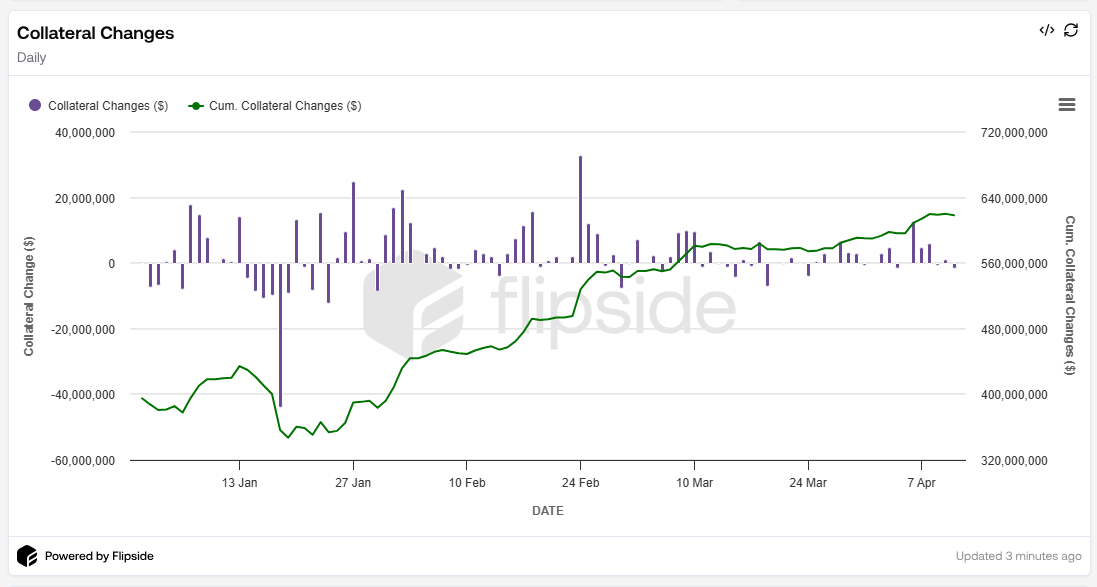Click the left Collateral Change ($) axis title

pyautogui.click(x=29, y=296)
